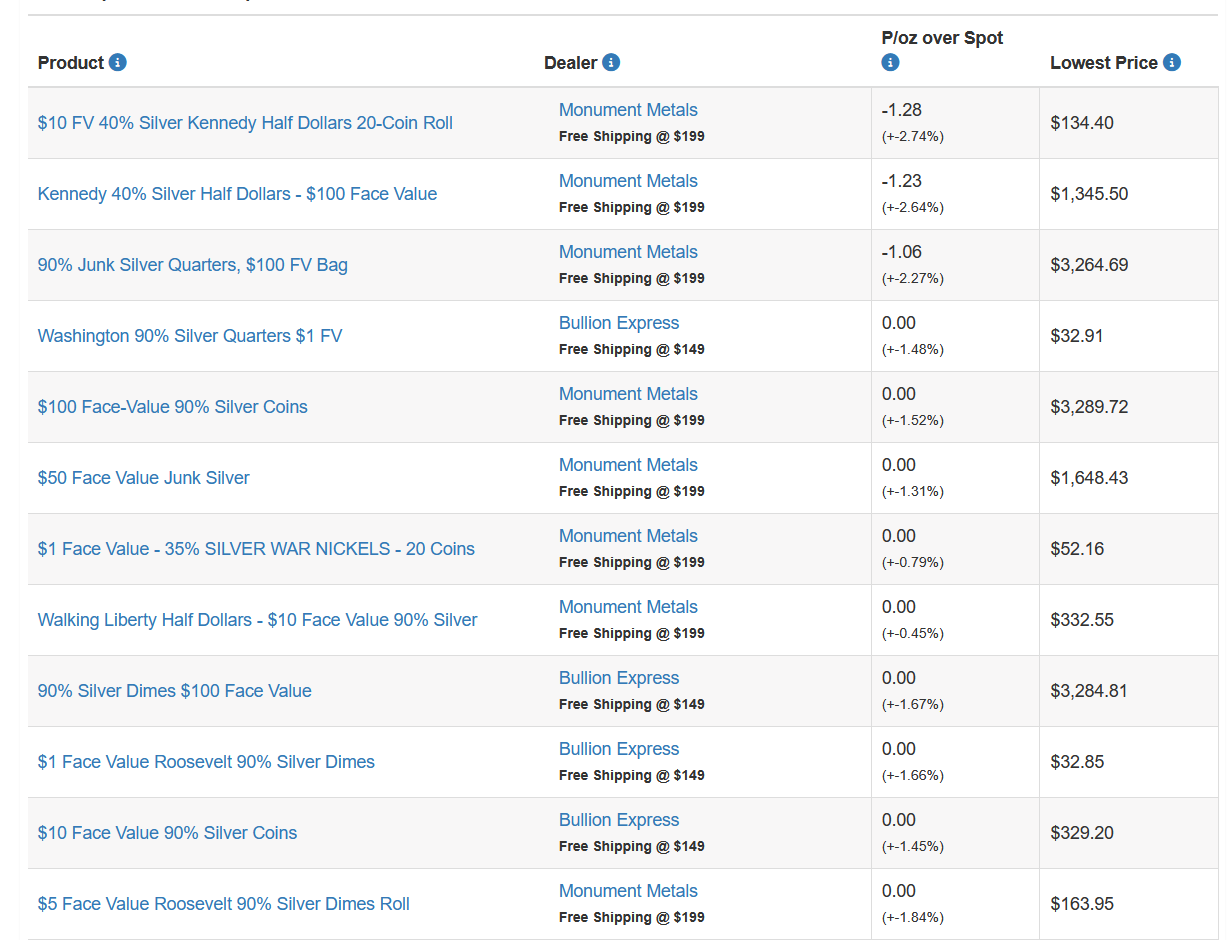This screenshot has height=940, width=1231.
Task: Click Bullion Express dealer for $10 Face Value Coins
Action: coord(619,820)
